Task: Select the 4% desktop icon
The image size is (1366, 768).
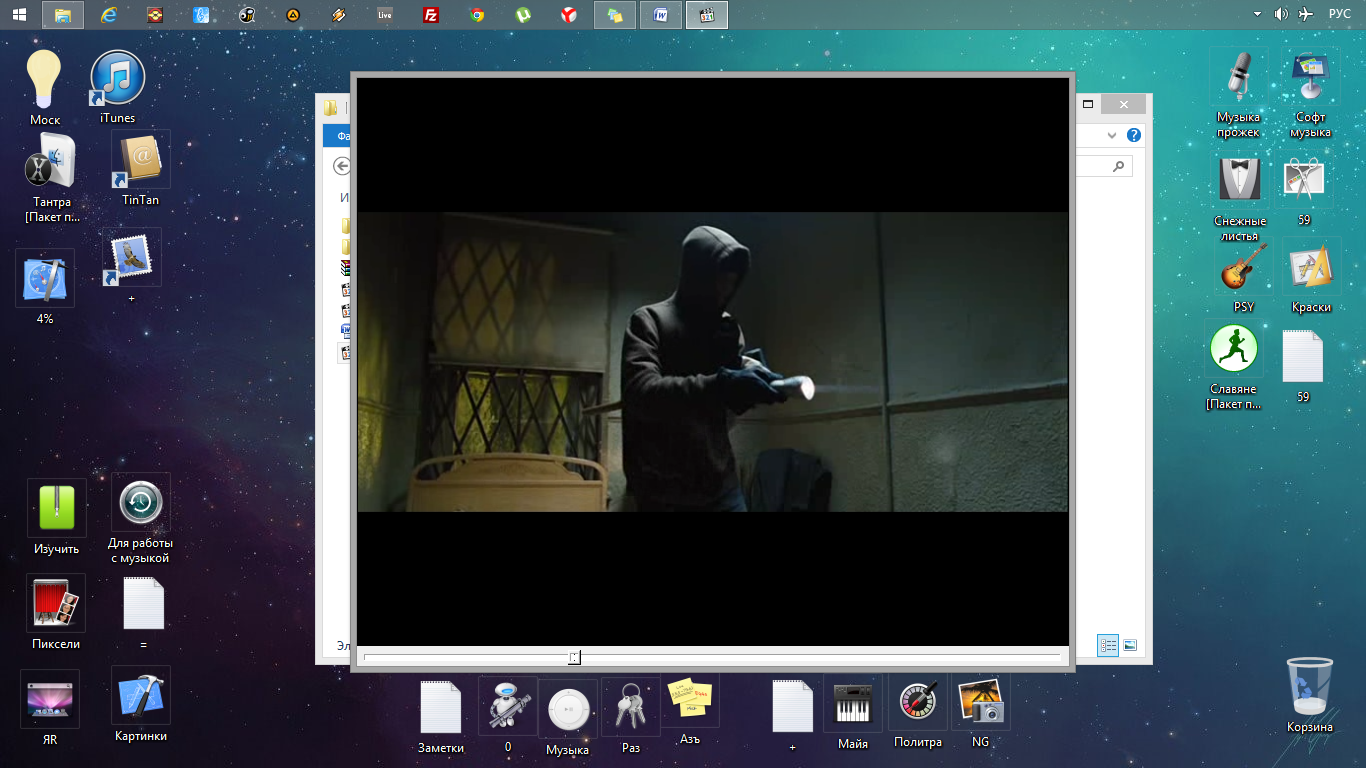Action: pos(45,287)
